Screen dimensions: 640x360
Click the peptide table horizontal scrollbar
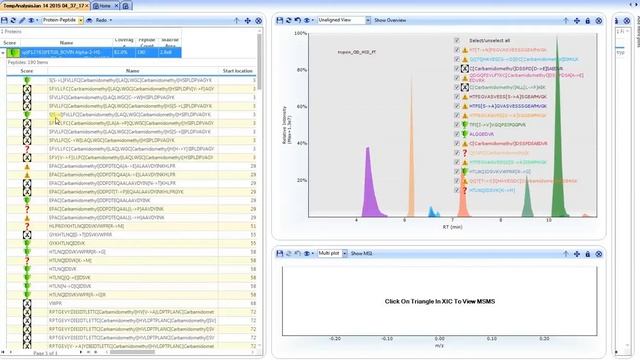[132, 352]
